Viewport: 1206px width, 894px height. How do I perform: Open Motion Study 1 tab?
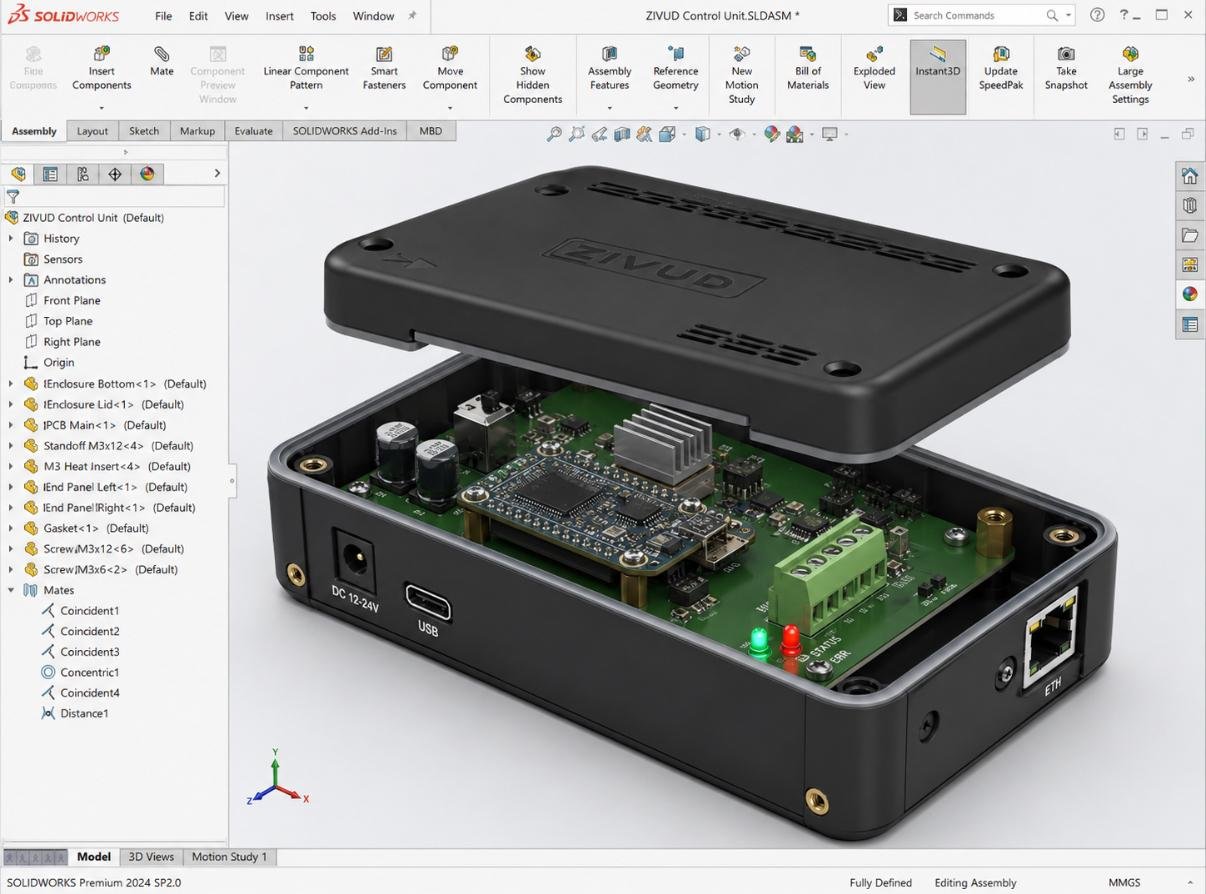tap(229, 857)
